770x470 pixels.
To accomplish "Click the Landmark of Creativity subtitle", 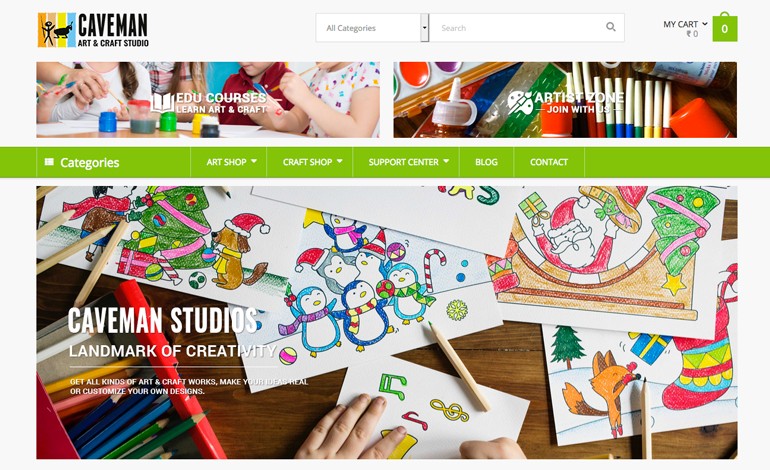I will (x=173, y=351).
